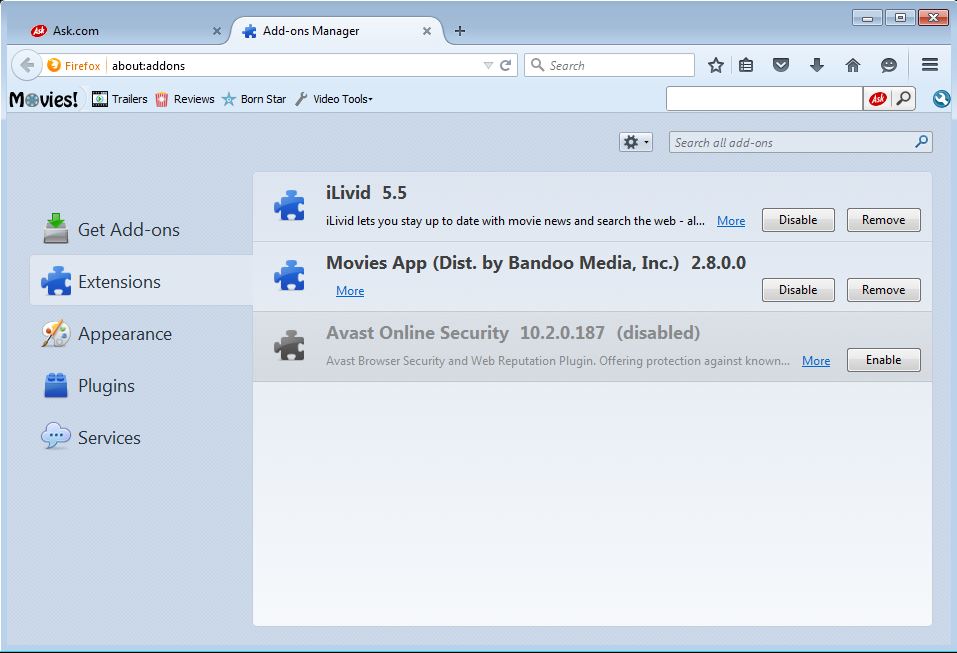Click the gray Avast puzzle piece icon
Screen dimensions: 957x653
point(289,345)
